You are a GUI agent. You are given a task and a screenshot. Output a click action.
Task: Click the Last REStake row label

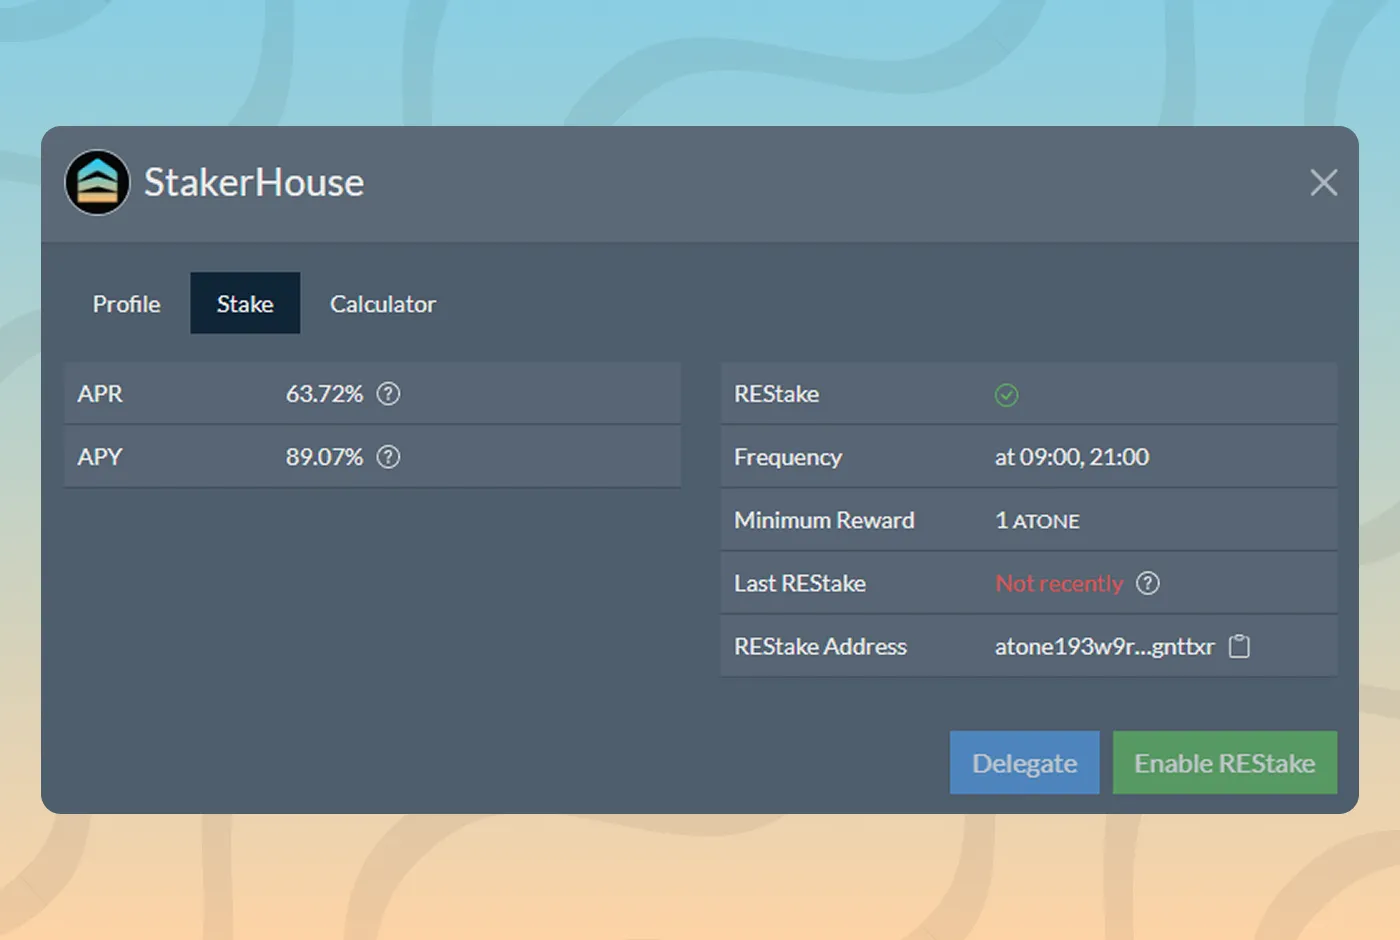coord(799,584)
